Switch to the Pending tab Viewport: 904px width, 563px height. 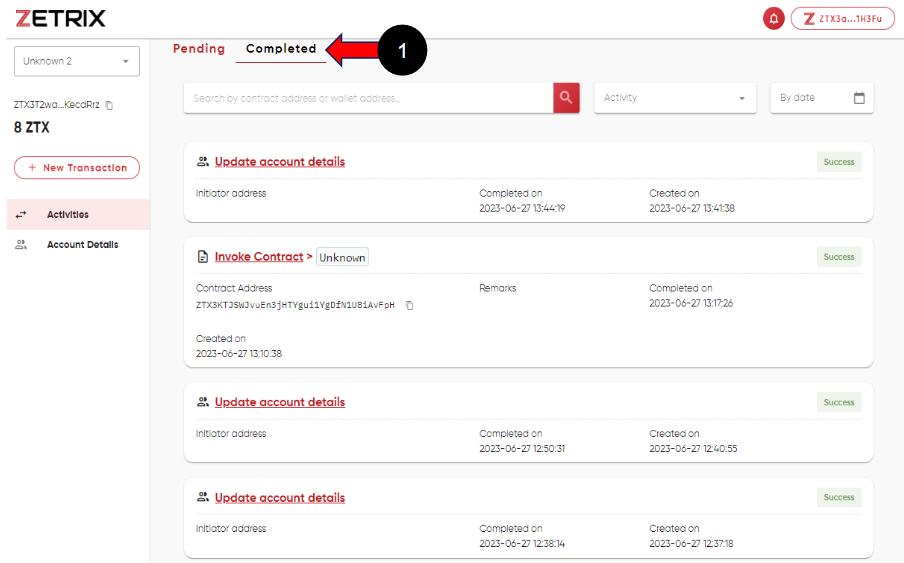pyautogui.click(x=199, y=49)
